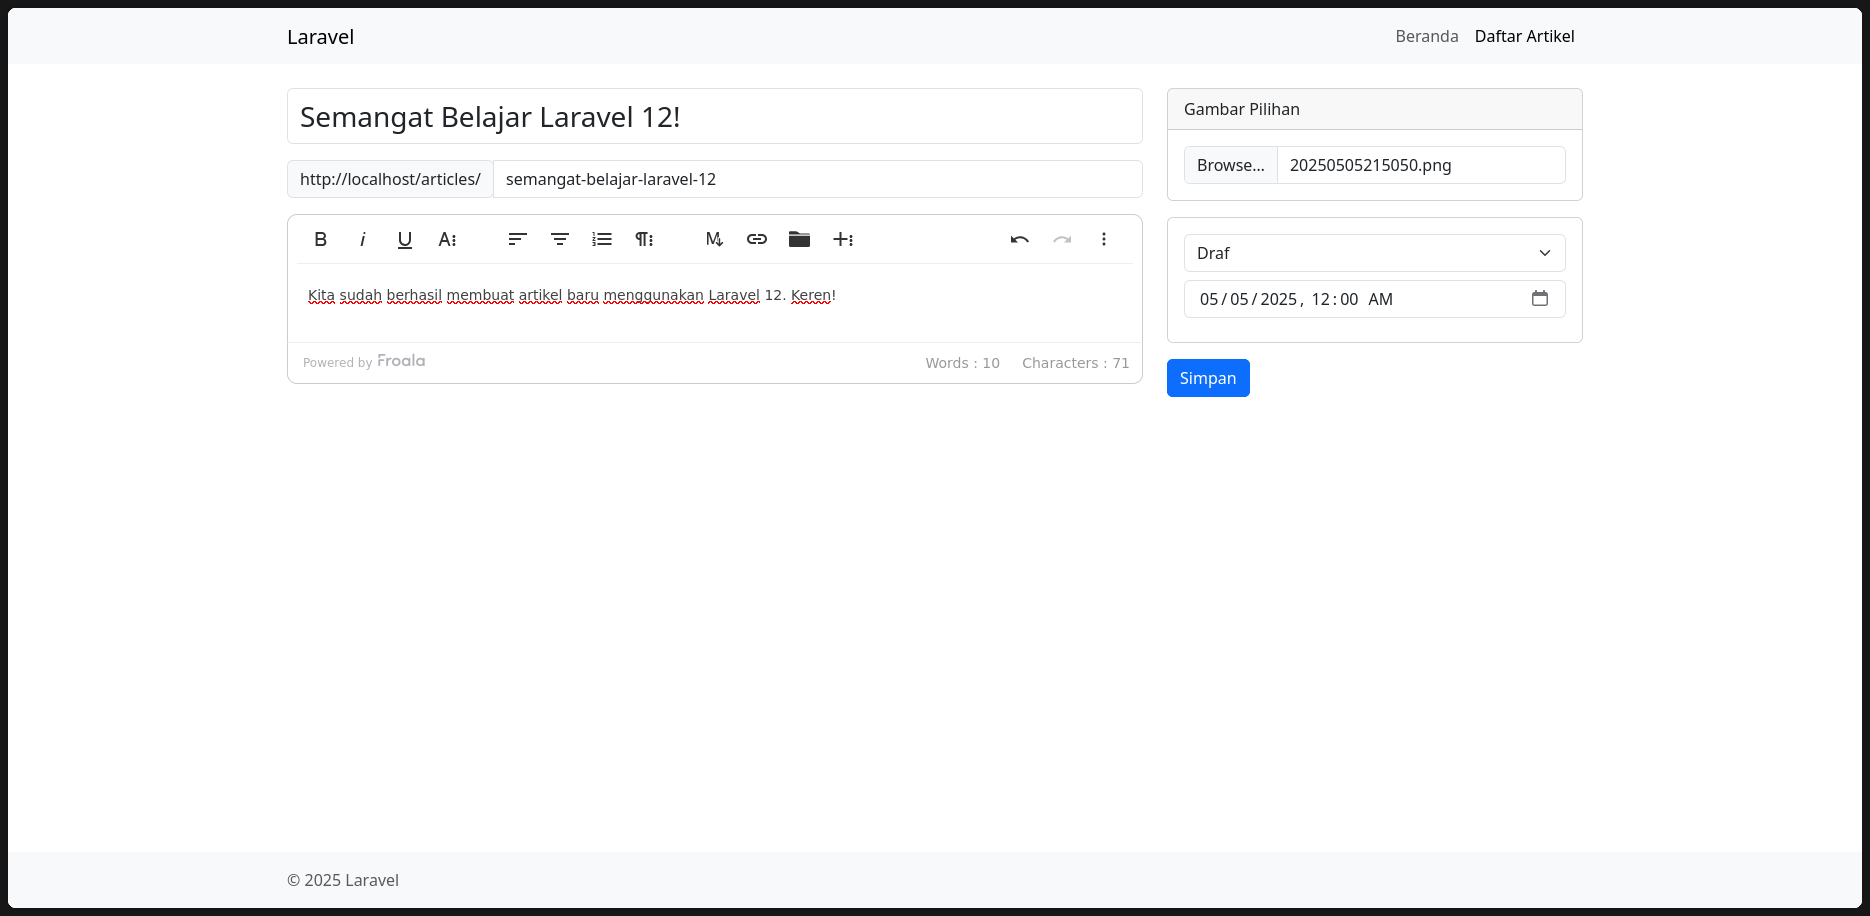Image resolution: width=1870 pixels, height=916 pixels.
Task: Click the Froala logo link
Action: click(401, 361)
